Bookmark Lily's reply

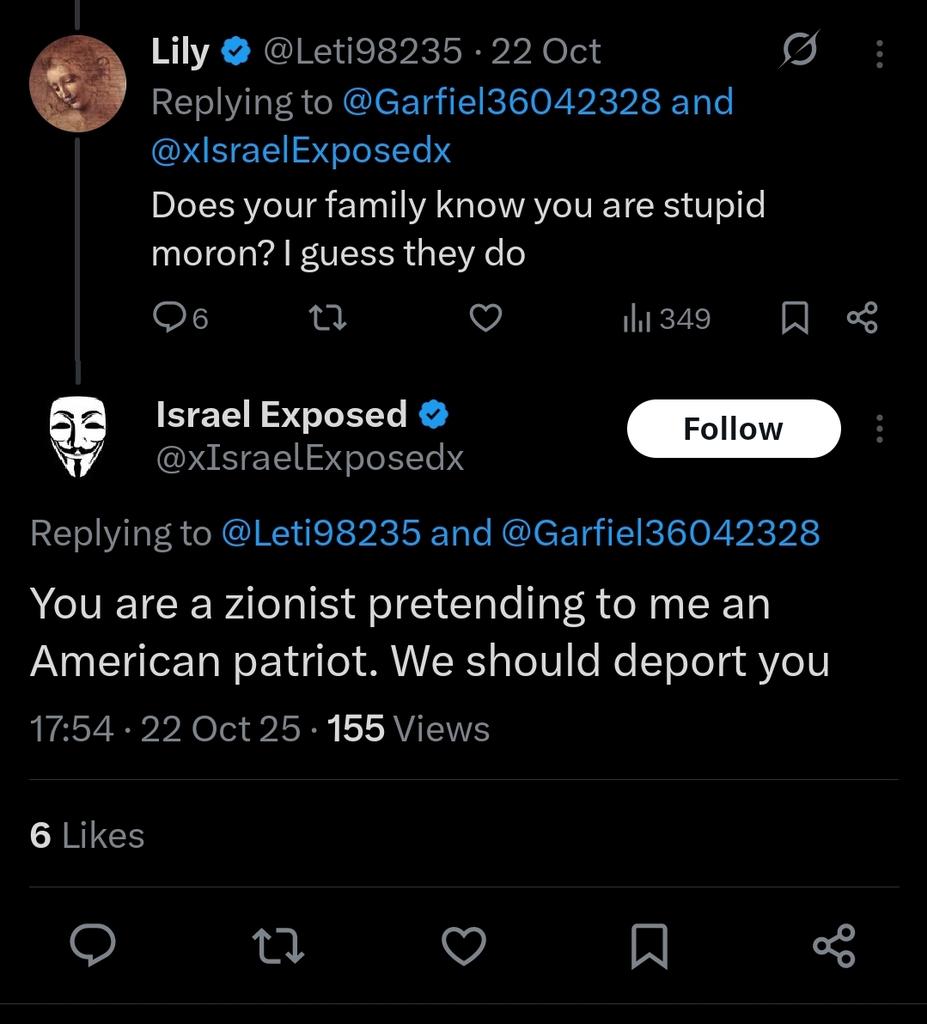pos(794,318)
